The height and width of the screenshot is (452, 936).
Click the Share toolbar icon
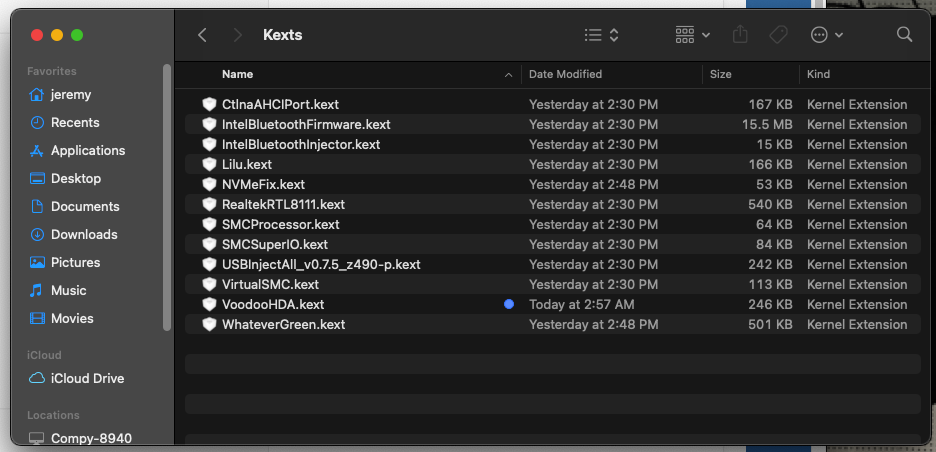pos(740,35)
